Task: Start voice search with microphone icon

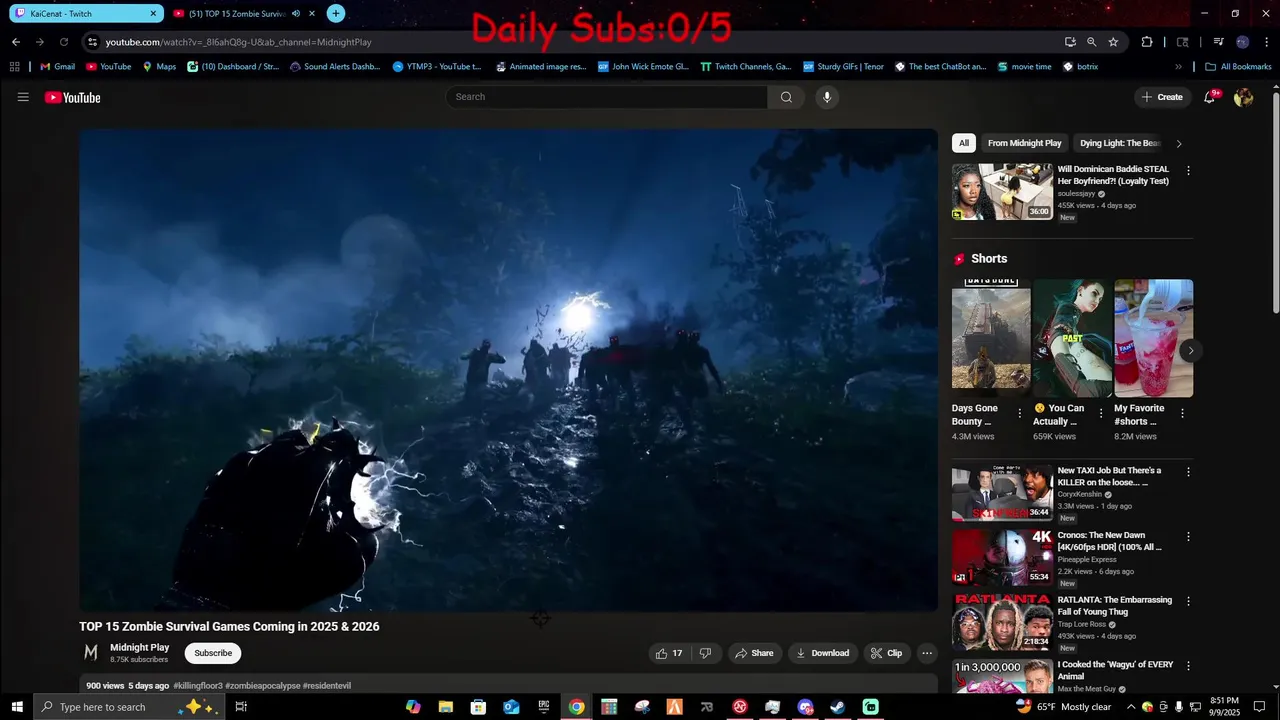Action: pyautogui.click(x=826, y=97)
